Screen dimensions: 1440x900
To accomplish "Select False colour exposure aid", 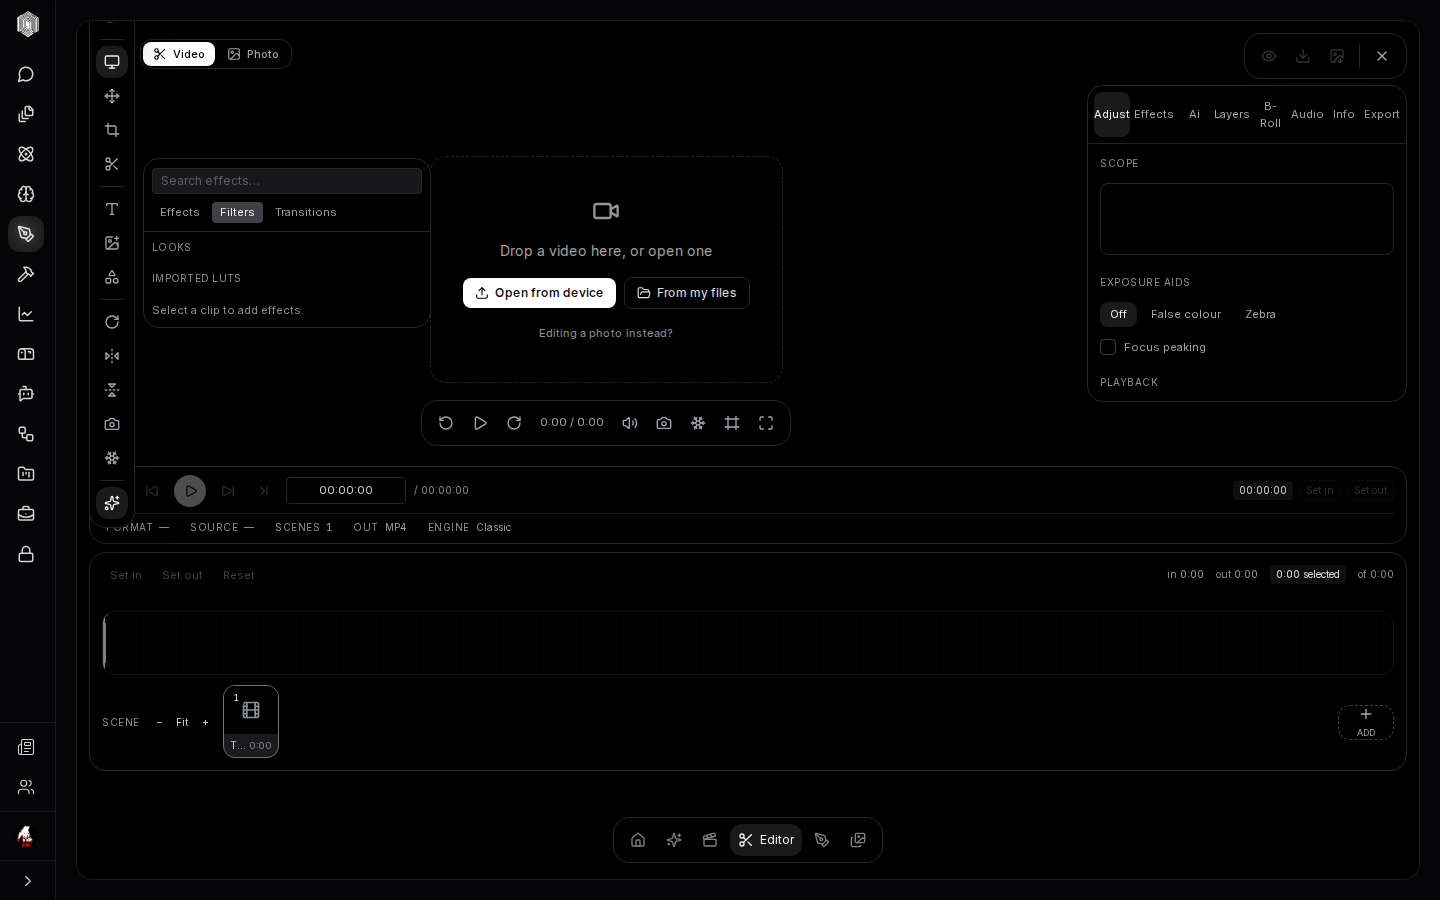I will (x=1186, y=314).
